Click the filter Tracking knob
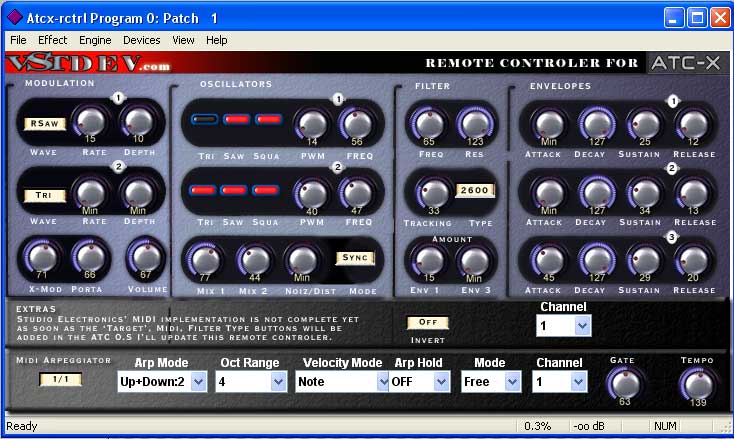The width and height of the screenshot is (734, 439). [434, 193]
